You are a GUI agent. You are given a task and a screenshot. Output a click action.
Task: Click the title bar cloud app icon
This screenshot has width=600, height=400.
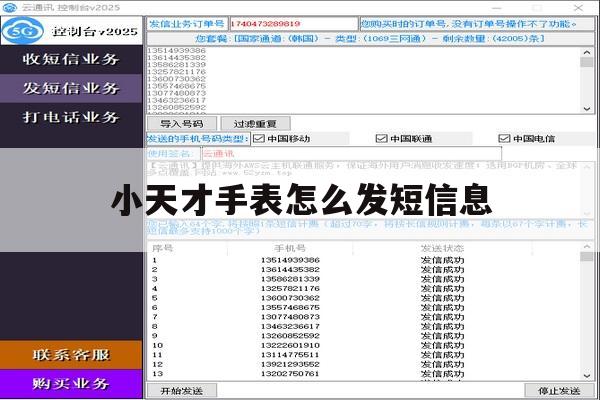pyautogui.click(x=10, y=7)
